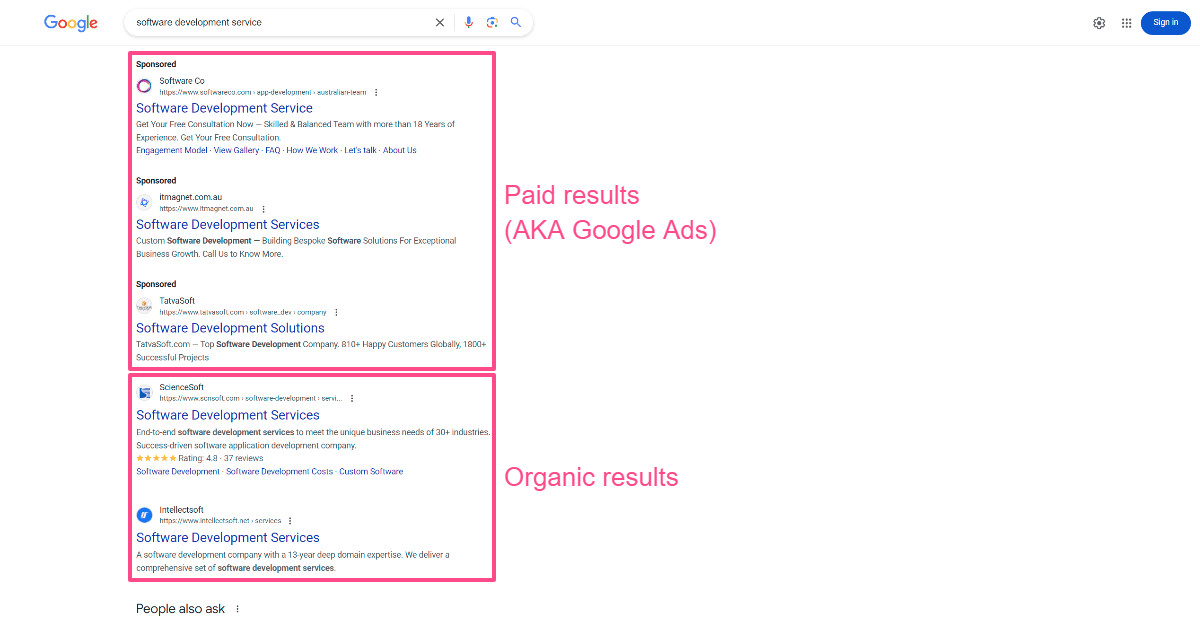1200x617 pixels.
Task: Open Intellectsoft's Software Development Services result
Action: pyautogui.click(x=228, y=538)
